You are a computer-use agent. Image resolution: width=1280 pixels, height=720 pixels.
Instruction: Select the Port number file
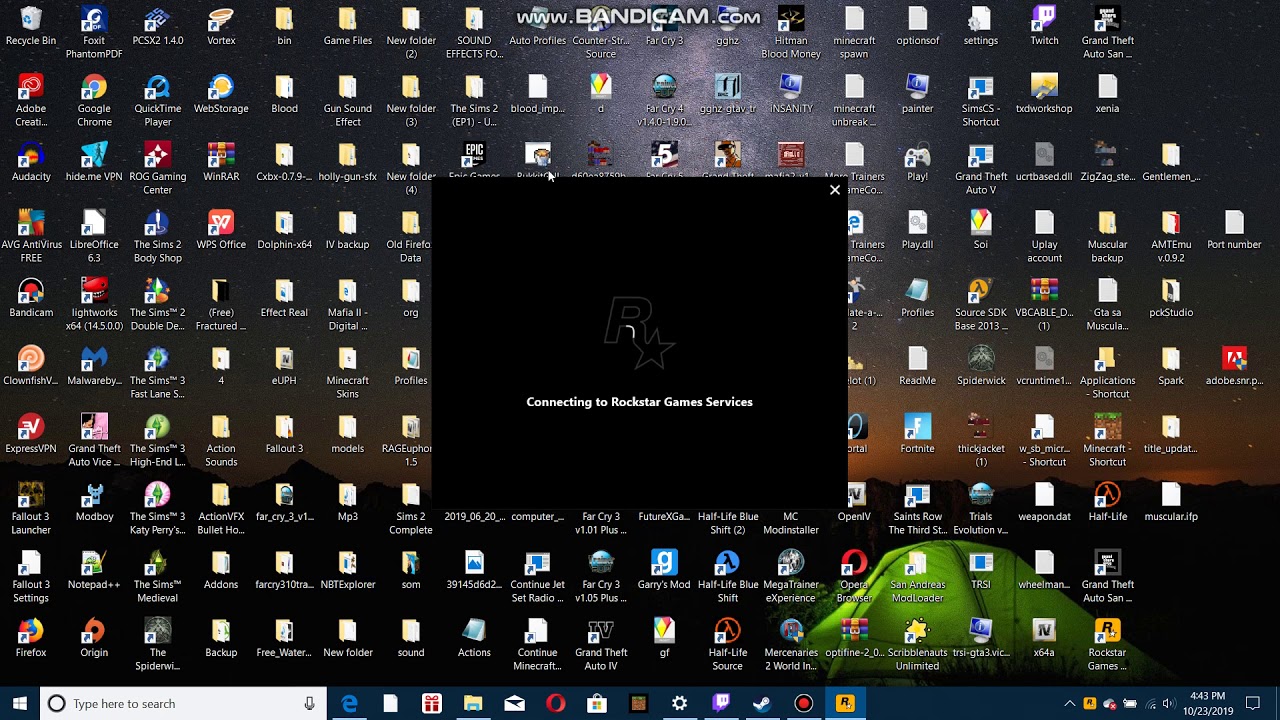point(1234,231)
